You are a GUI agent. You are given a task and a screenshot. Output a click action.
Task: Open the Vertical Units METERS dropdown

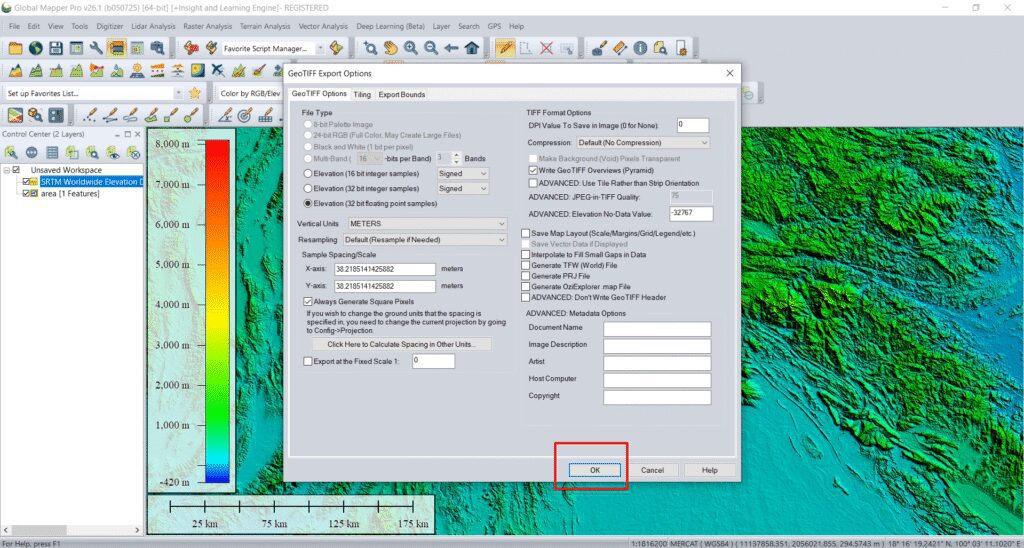pyautogui.click(x=428, y=224)
